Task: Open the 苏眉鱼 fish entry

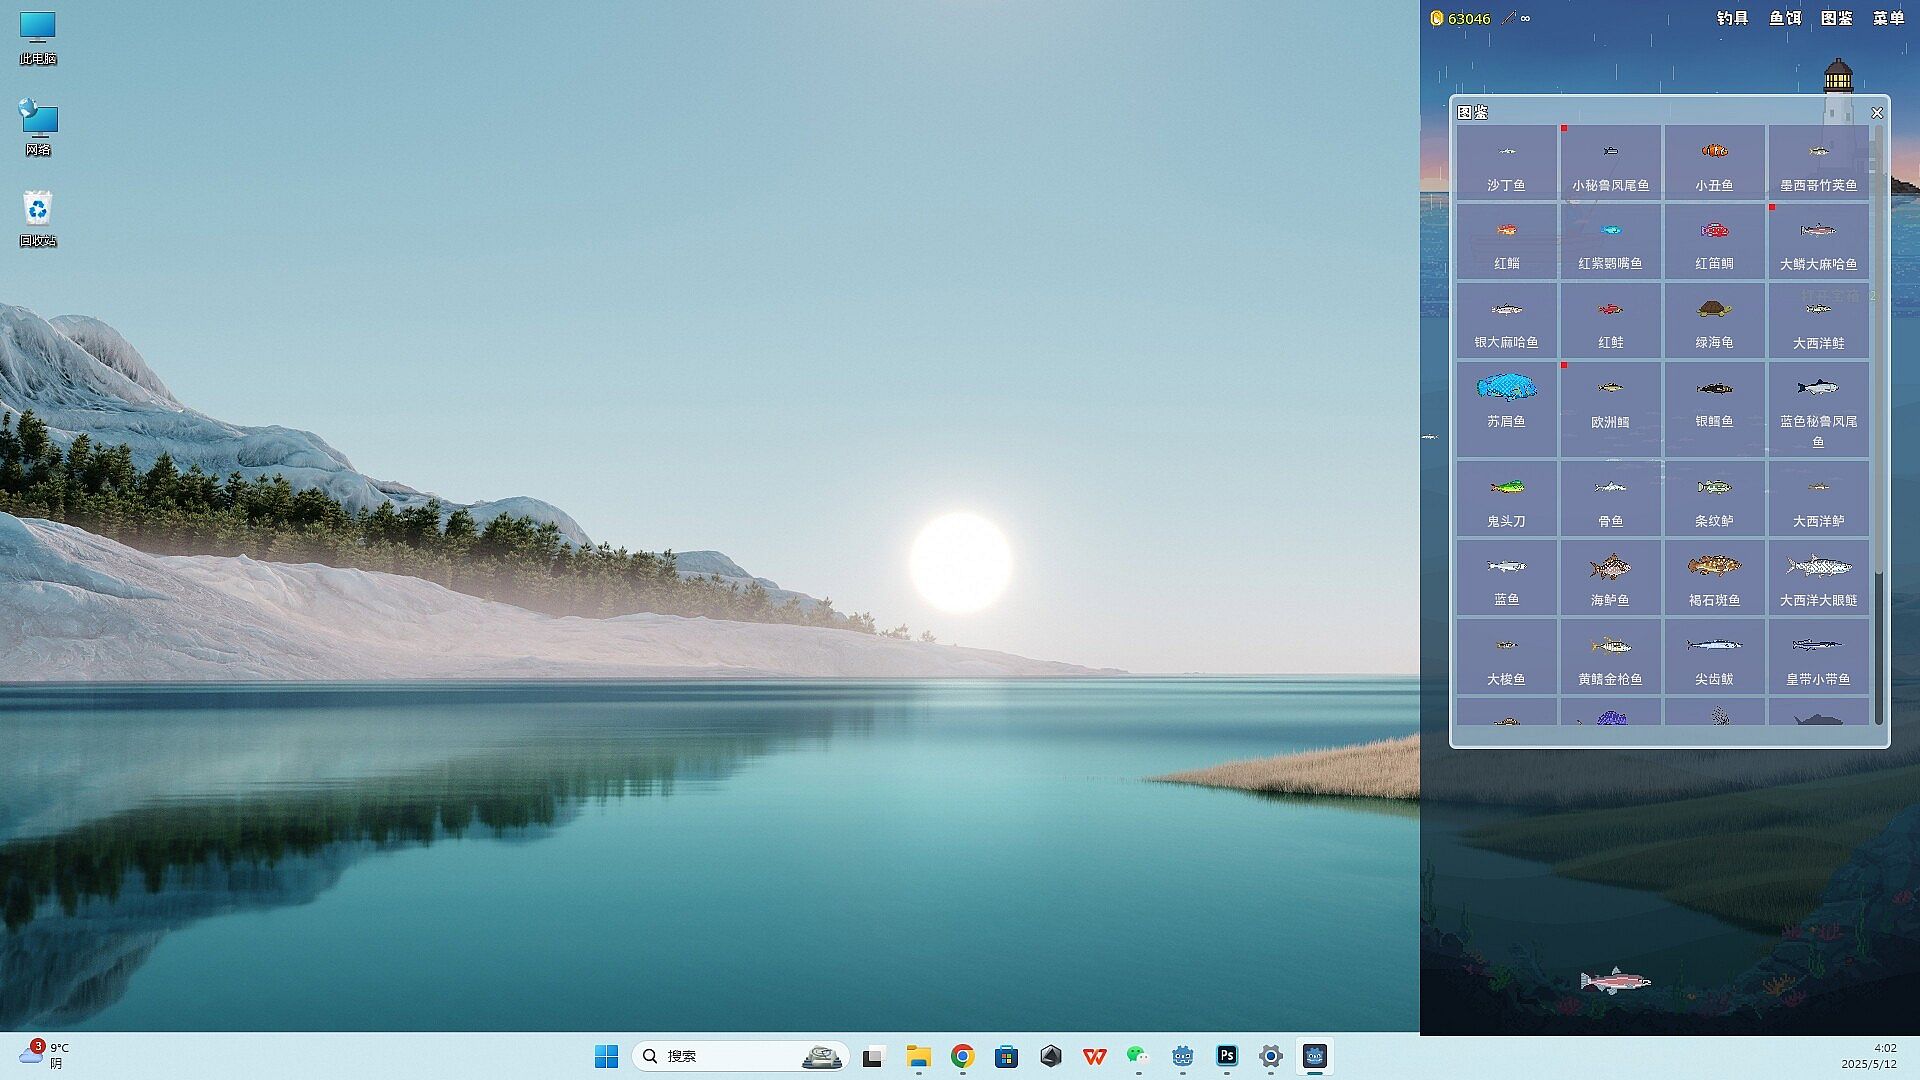Action: pyautogui.click(x=1506, y=408)
